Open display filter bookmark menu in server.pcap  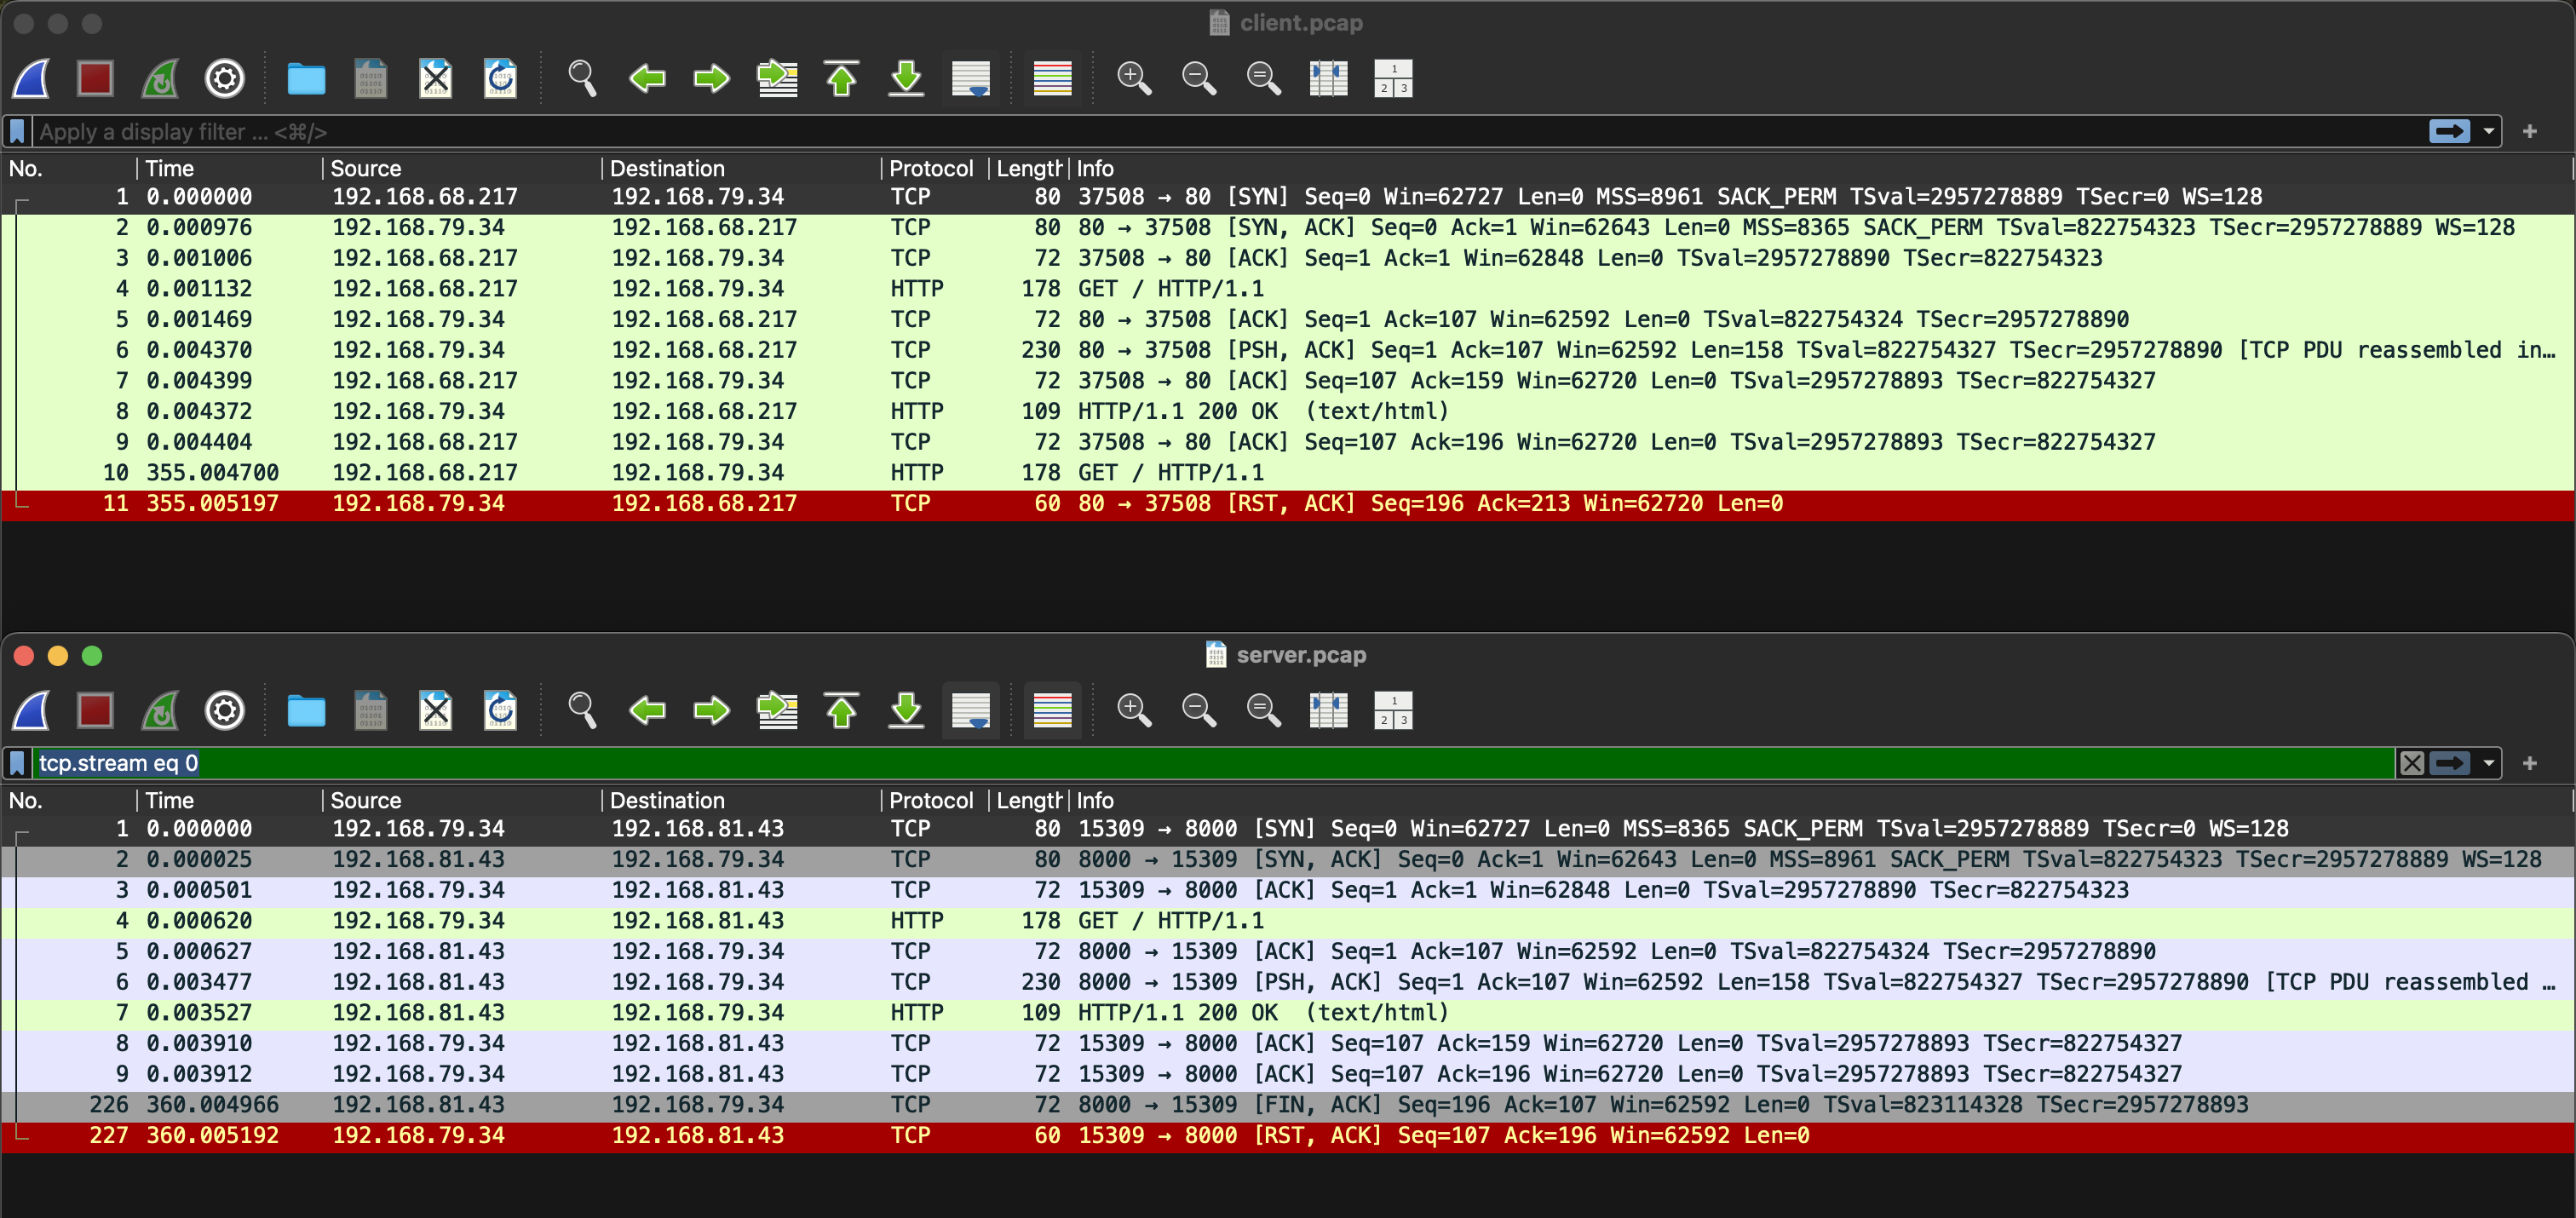click(17, 763)
